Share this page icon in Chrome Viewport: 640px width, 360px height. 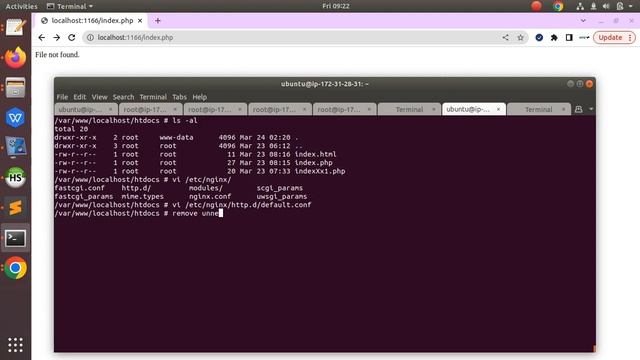[505, 38]
